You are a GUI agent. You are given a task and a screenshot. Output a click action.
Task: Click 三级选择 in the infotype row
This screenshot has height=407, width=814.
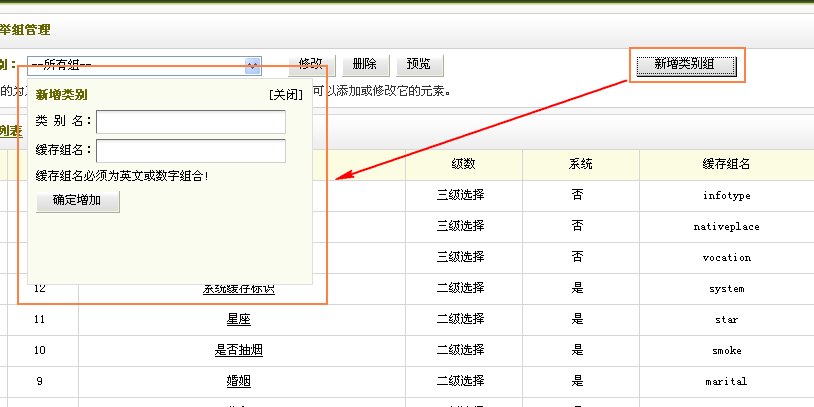coord(460,195)
